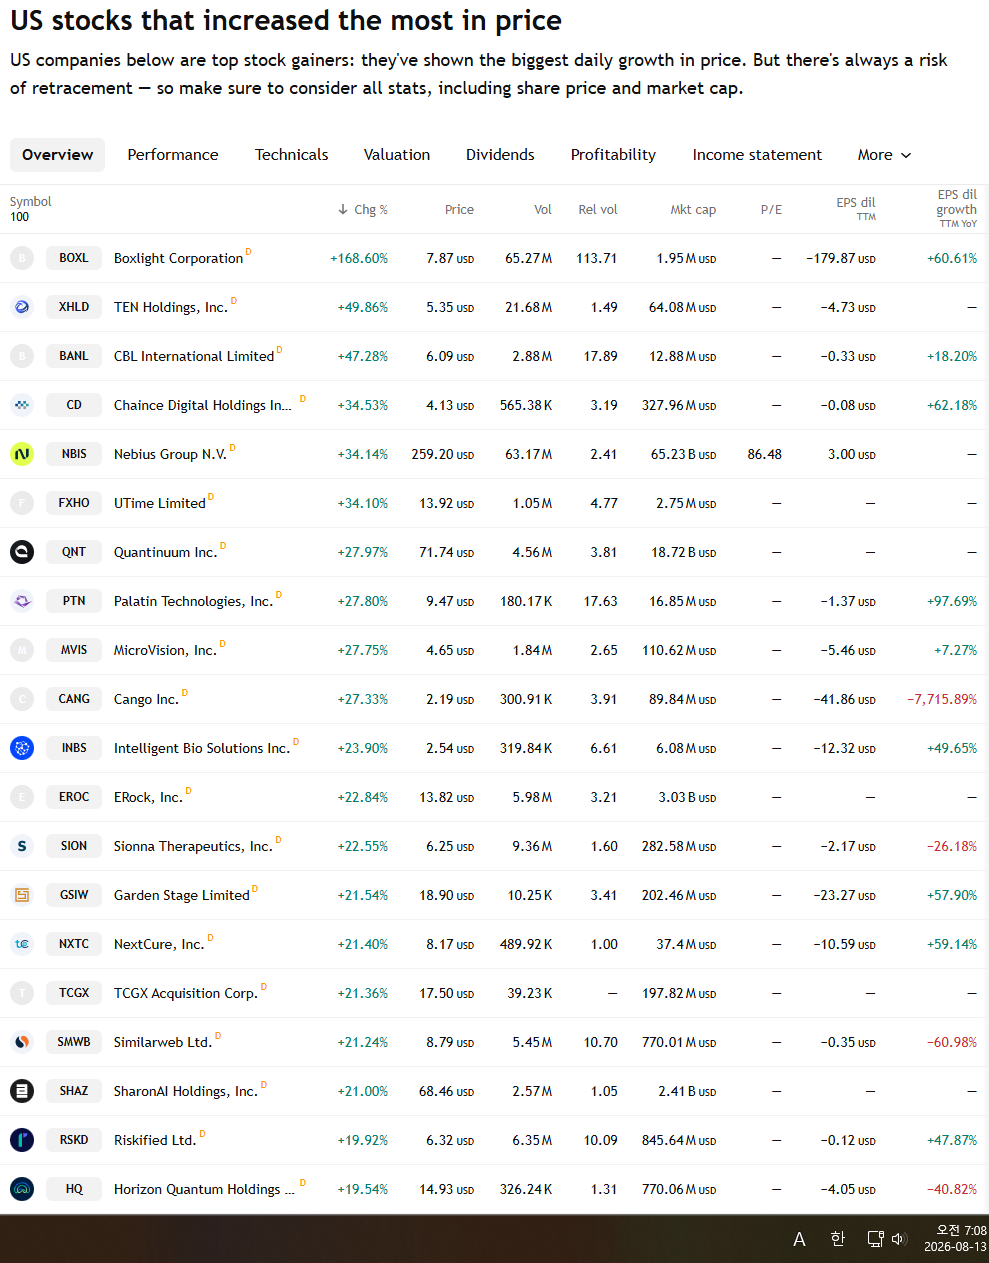Click the Intelligent Bio Solutions logo icon
Image resolution: width=989 pixels, height=1263 pixels.
[x=22, y=748]
